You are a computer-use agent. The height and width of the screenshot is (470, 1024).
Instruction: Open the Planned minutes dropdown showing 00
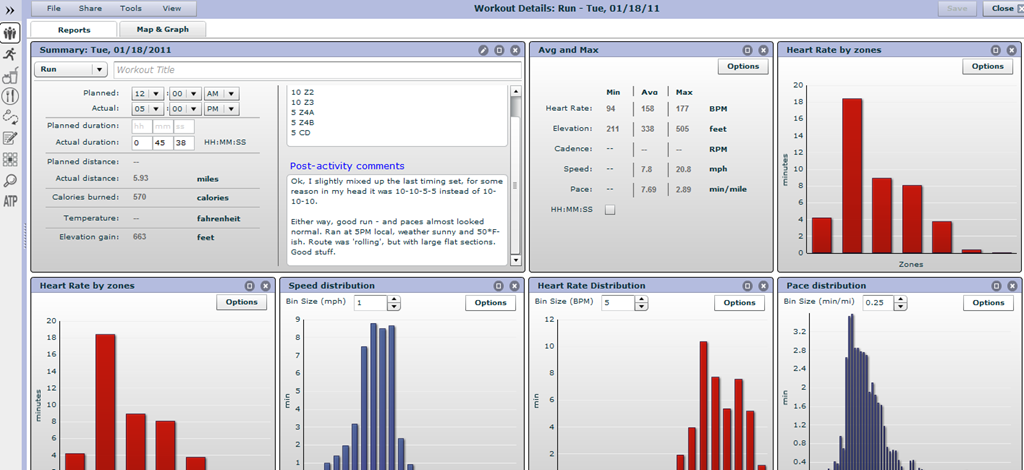(x=185, y=93)
